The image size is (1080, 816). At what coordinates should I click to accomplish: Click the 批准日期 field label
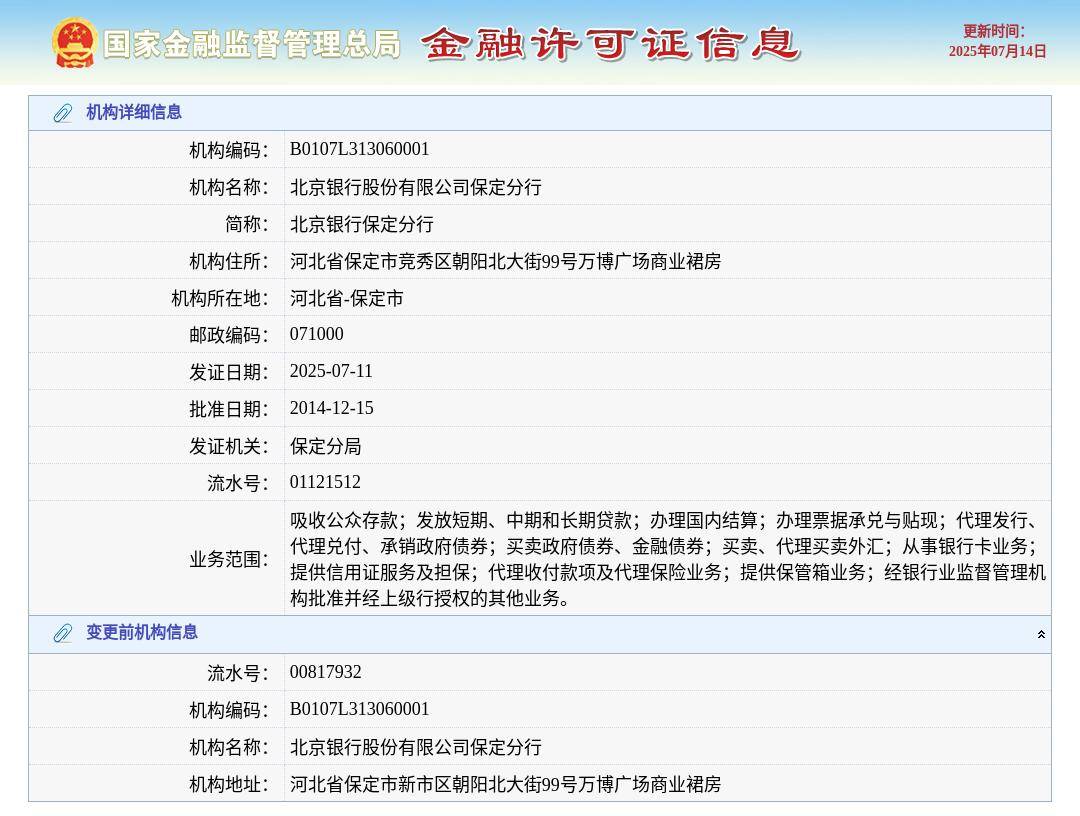[229, 409]
